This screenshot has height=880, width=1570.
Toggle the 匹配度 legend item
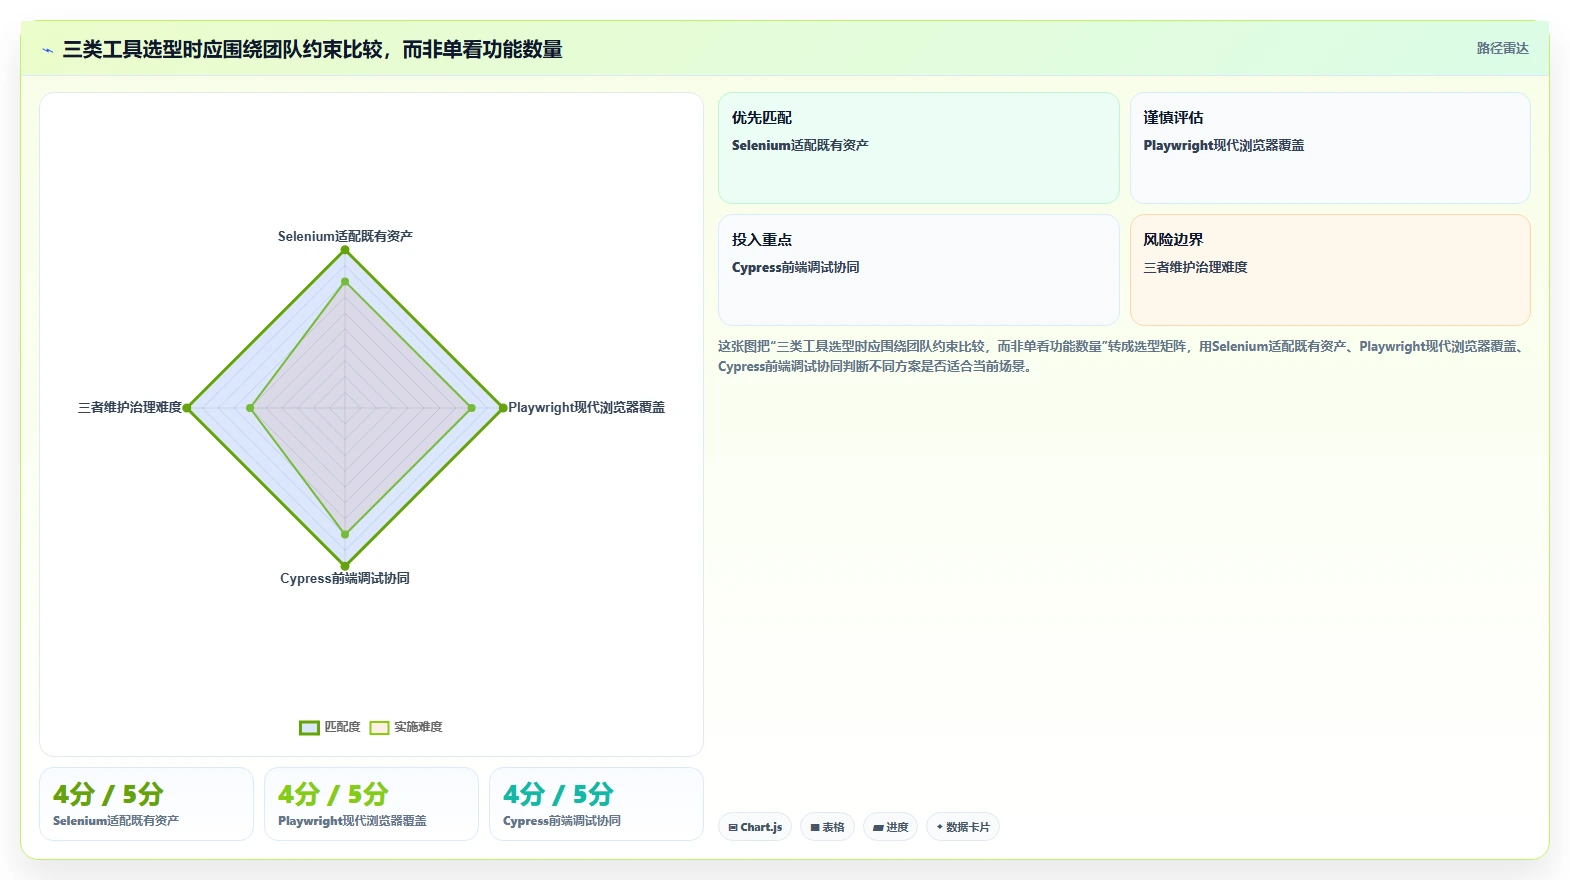coord(330,727)
